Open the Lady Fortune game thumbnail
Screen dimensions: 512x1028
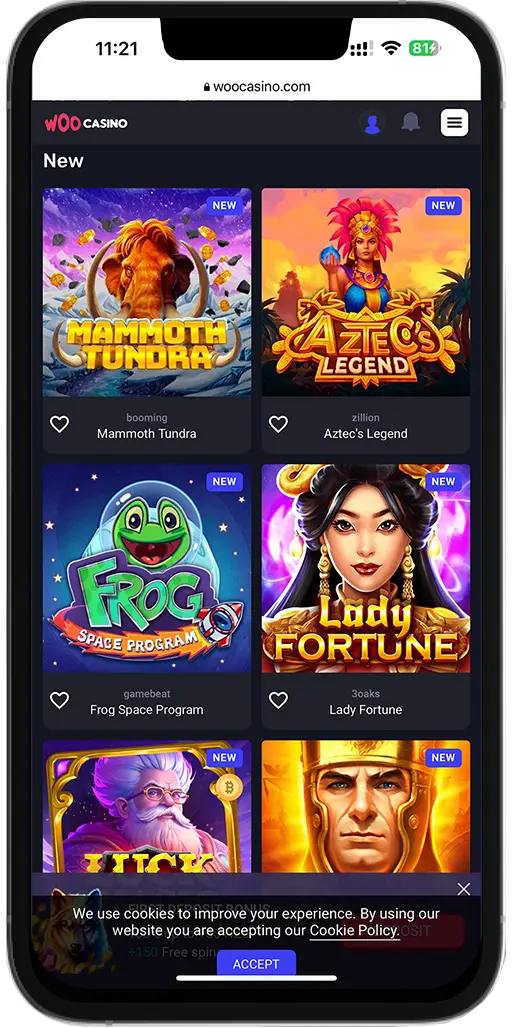(x=366, y=568)
